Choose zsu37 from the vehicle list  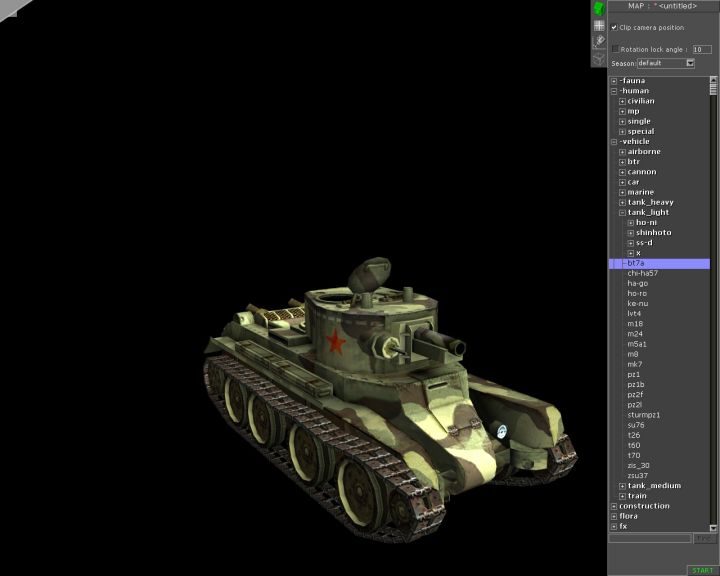click(637, 475)
